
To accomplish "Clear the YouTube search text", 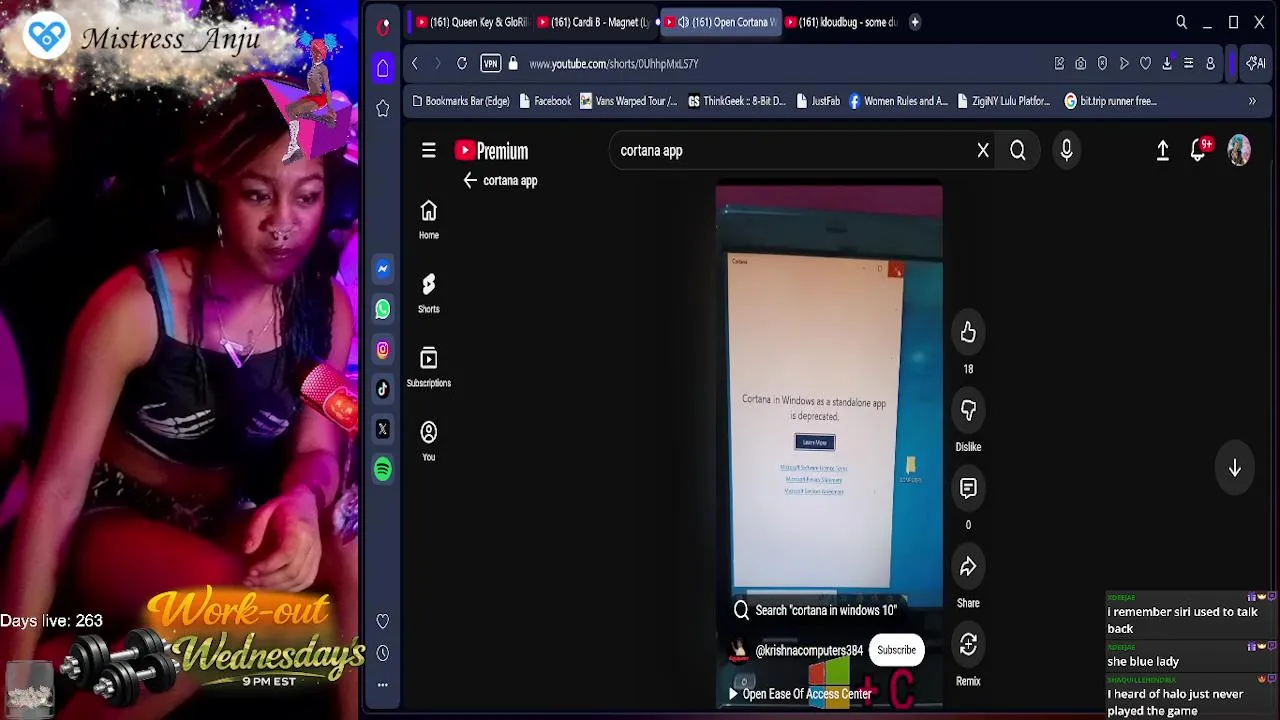I will click(x=983, y=150).
